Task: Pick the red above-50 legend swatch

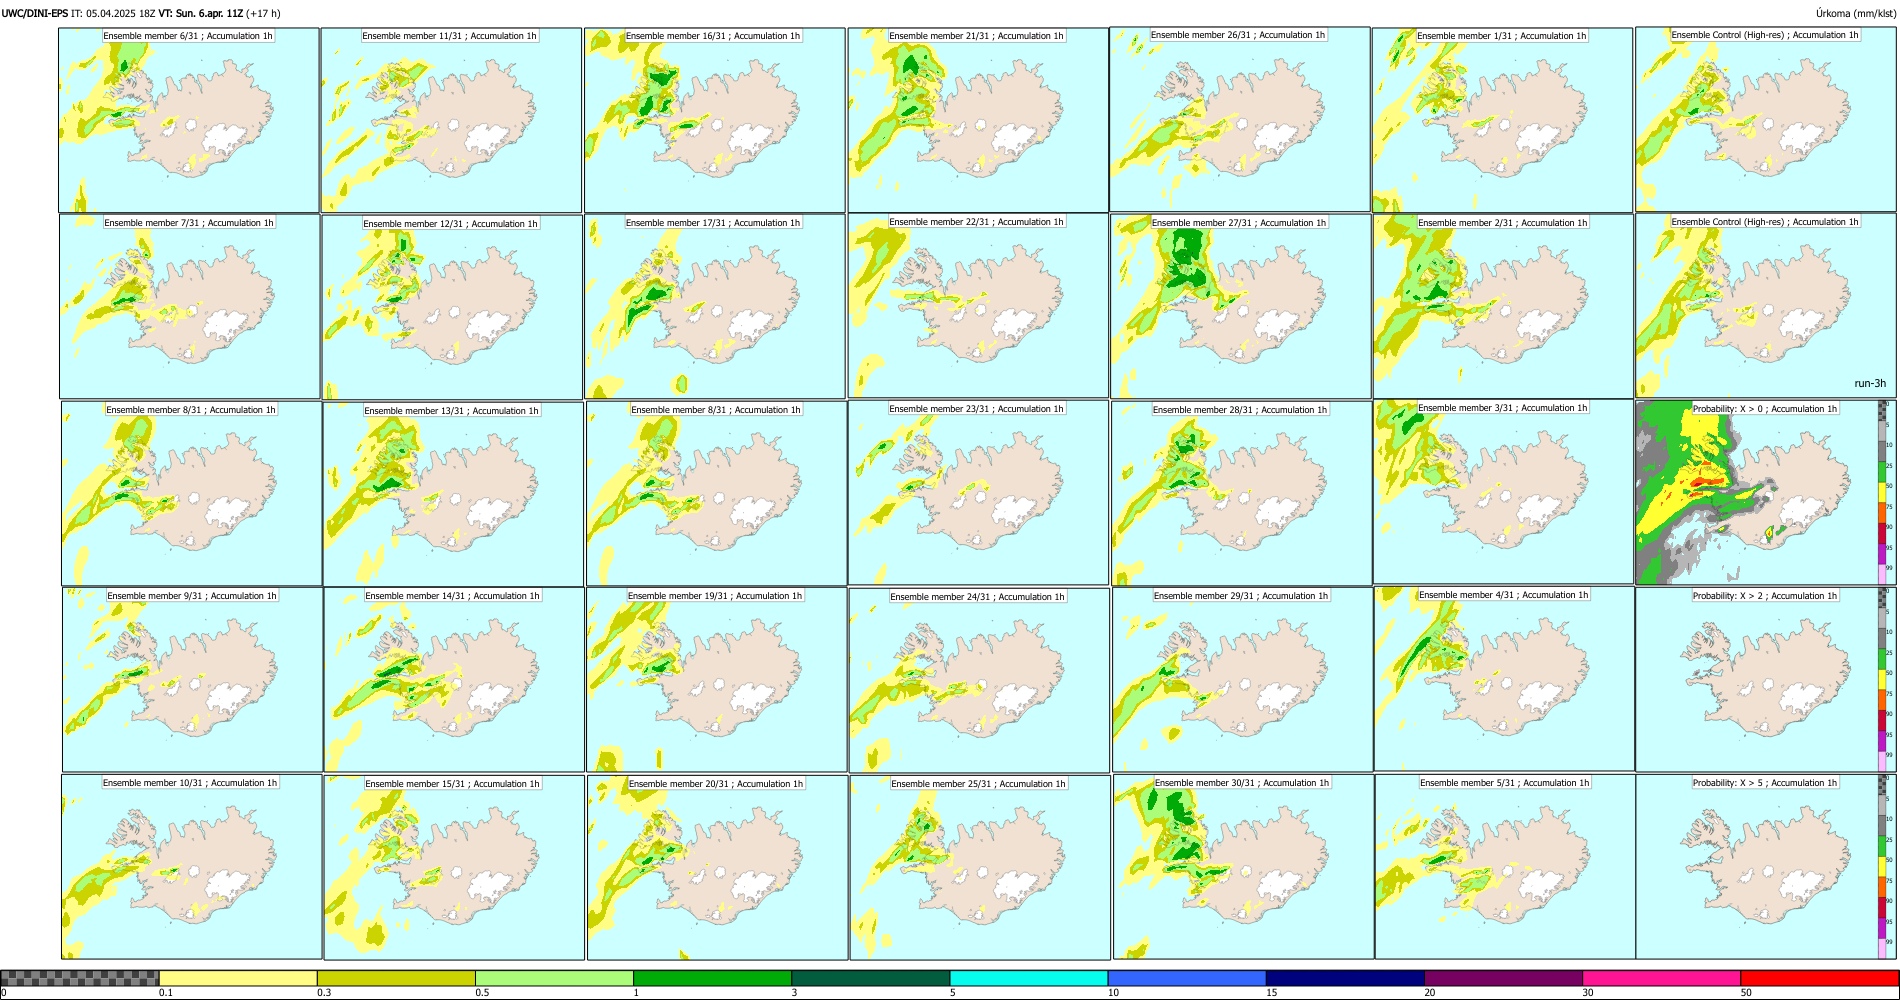Action: point(1819,978)
